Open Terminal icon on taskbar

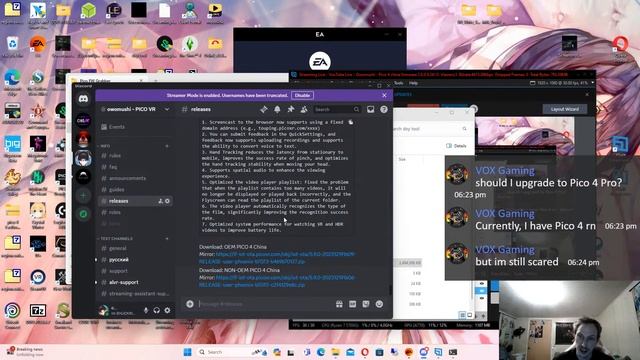point(453,352)
